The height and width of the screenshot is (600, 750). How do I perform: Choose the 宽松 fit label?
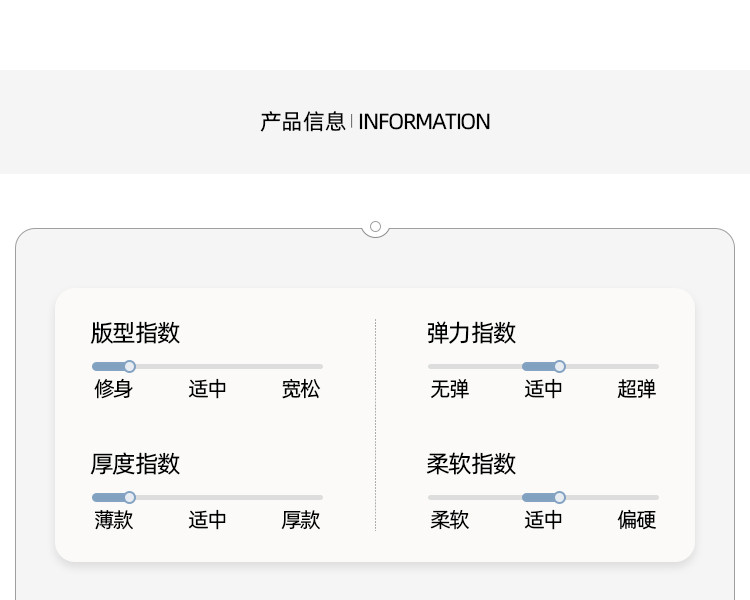click(301, 389)
